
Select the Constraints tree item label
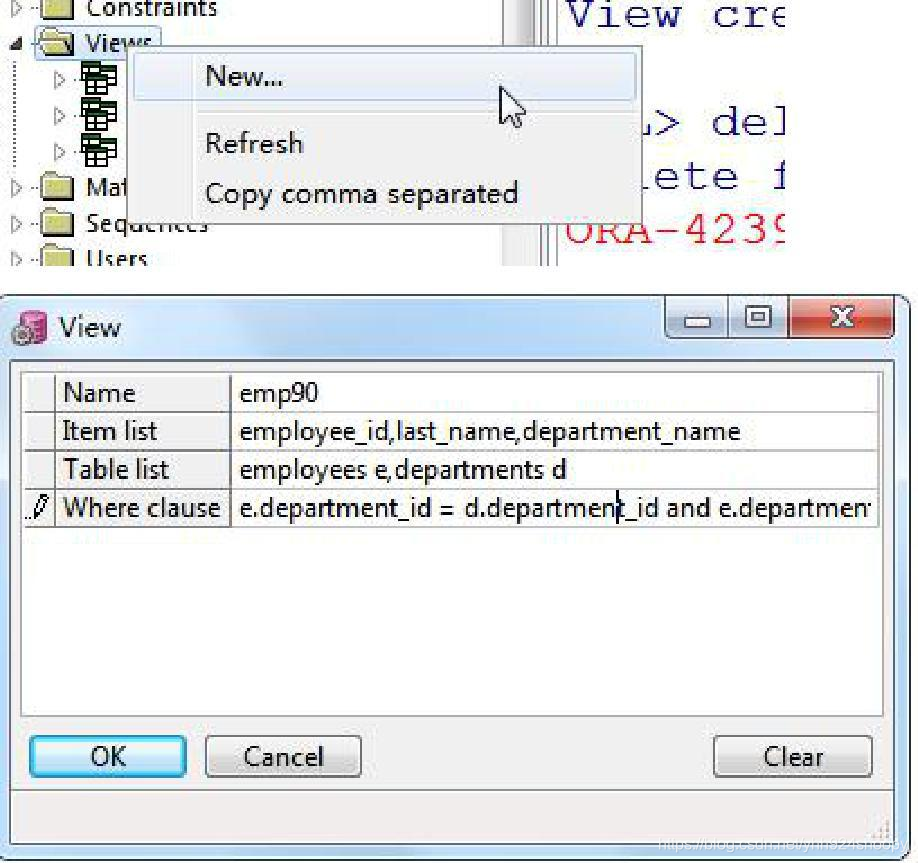[152, 8]
